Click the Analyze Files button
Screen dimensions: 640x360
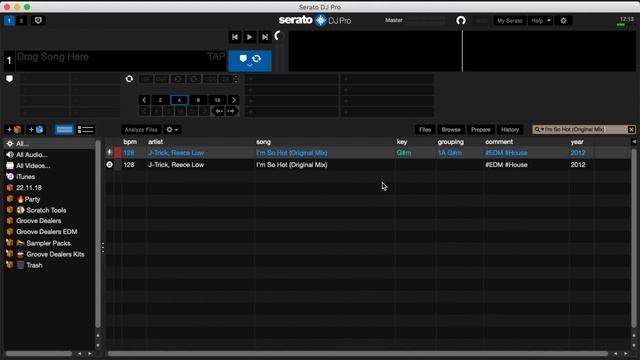coord(141,130)
